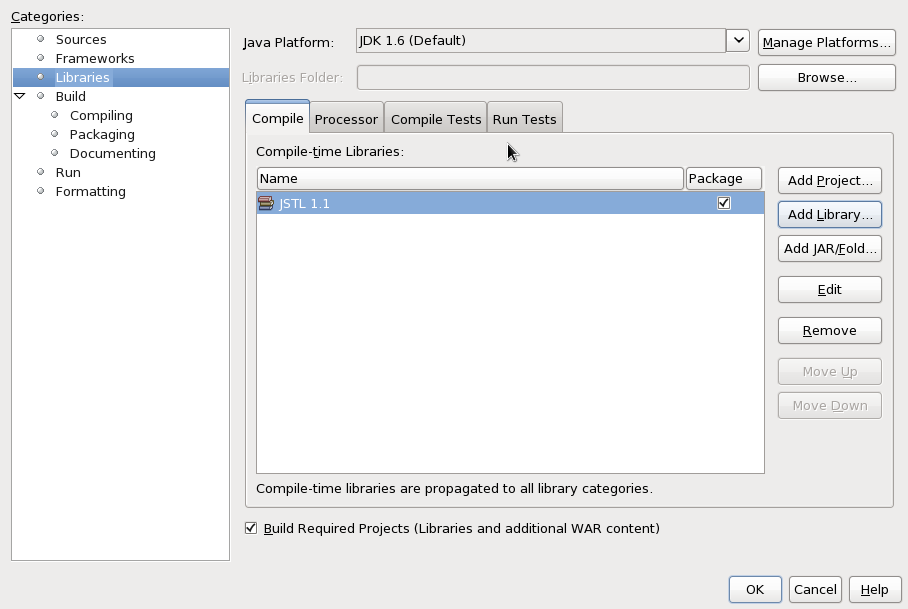
Task: Select JDK 1.6 (Default) combo box
Action: (541, 41)
